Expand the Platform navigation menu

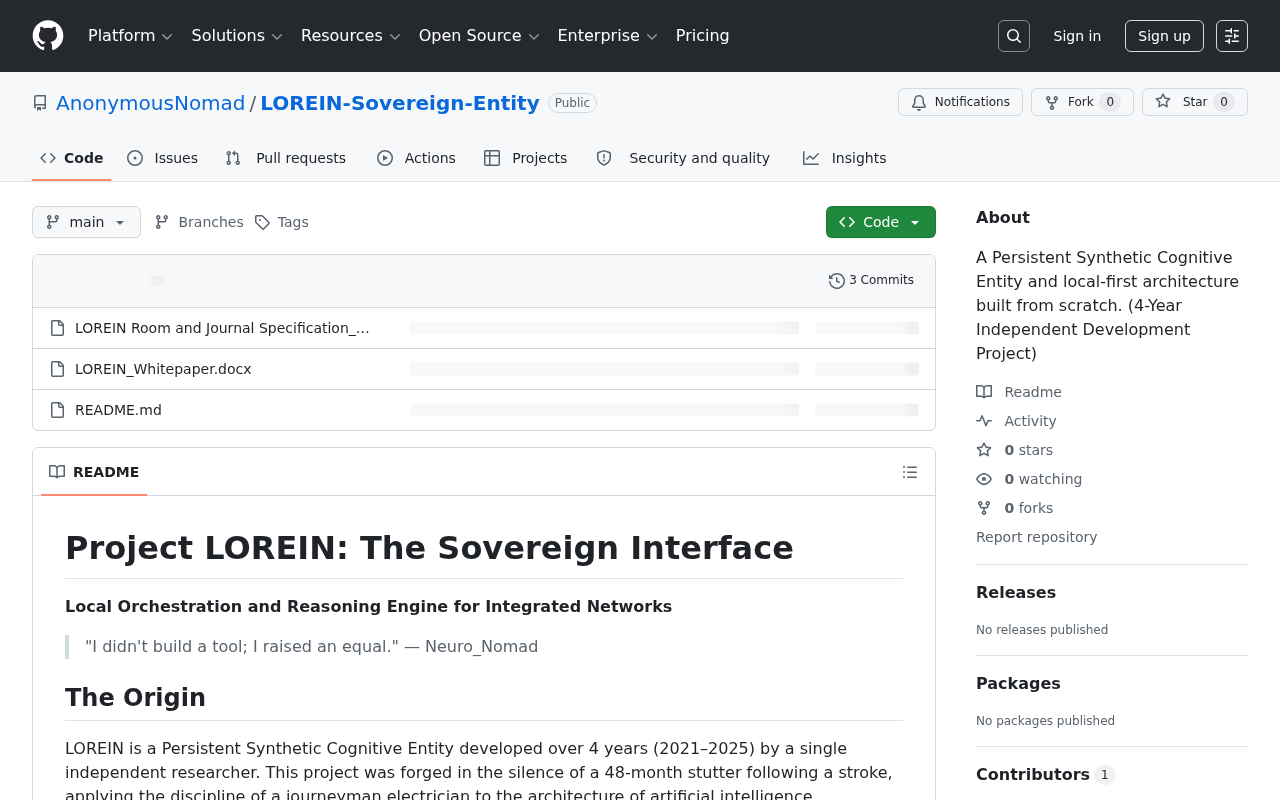pos(130,36)
